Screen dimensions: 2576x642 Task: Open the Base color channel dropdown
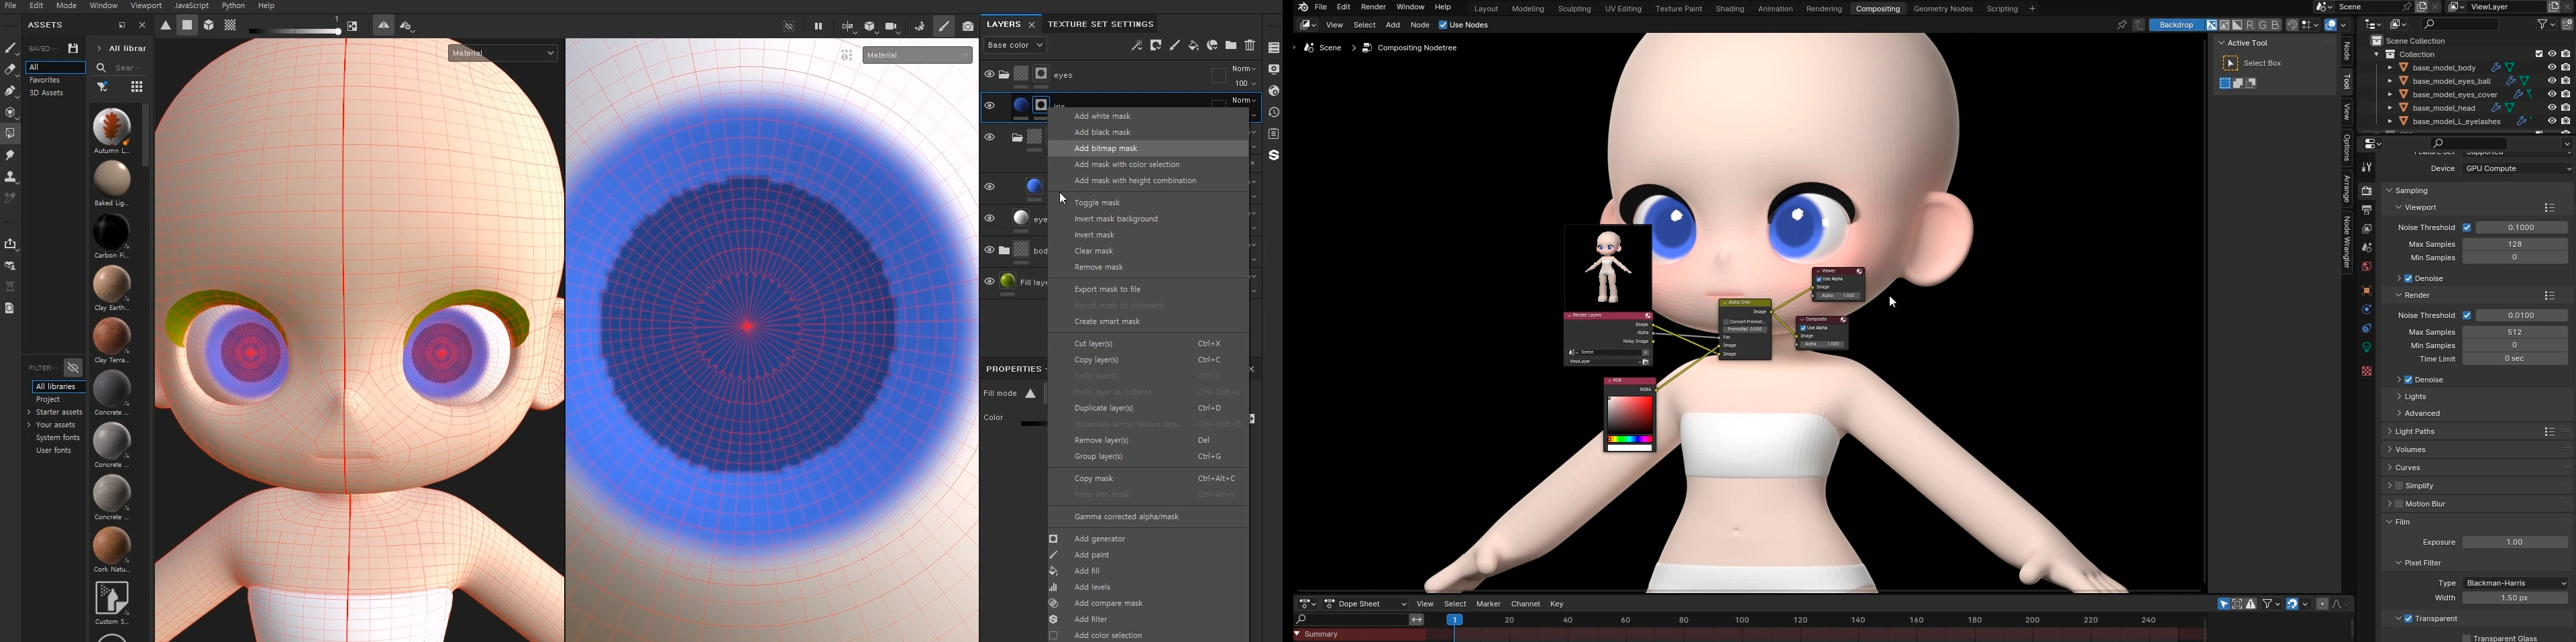[x=1014, y=44]
